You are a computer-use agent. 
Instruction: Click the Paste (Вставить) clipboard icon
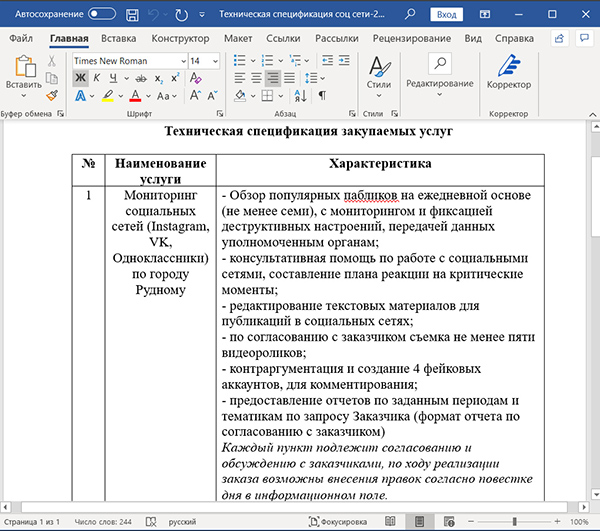26,66
